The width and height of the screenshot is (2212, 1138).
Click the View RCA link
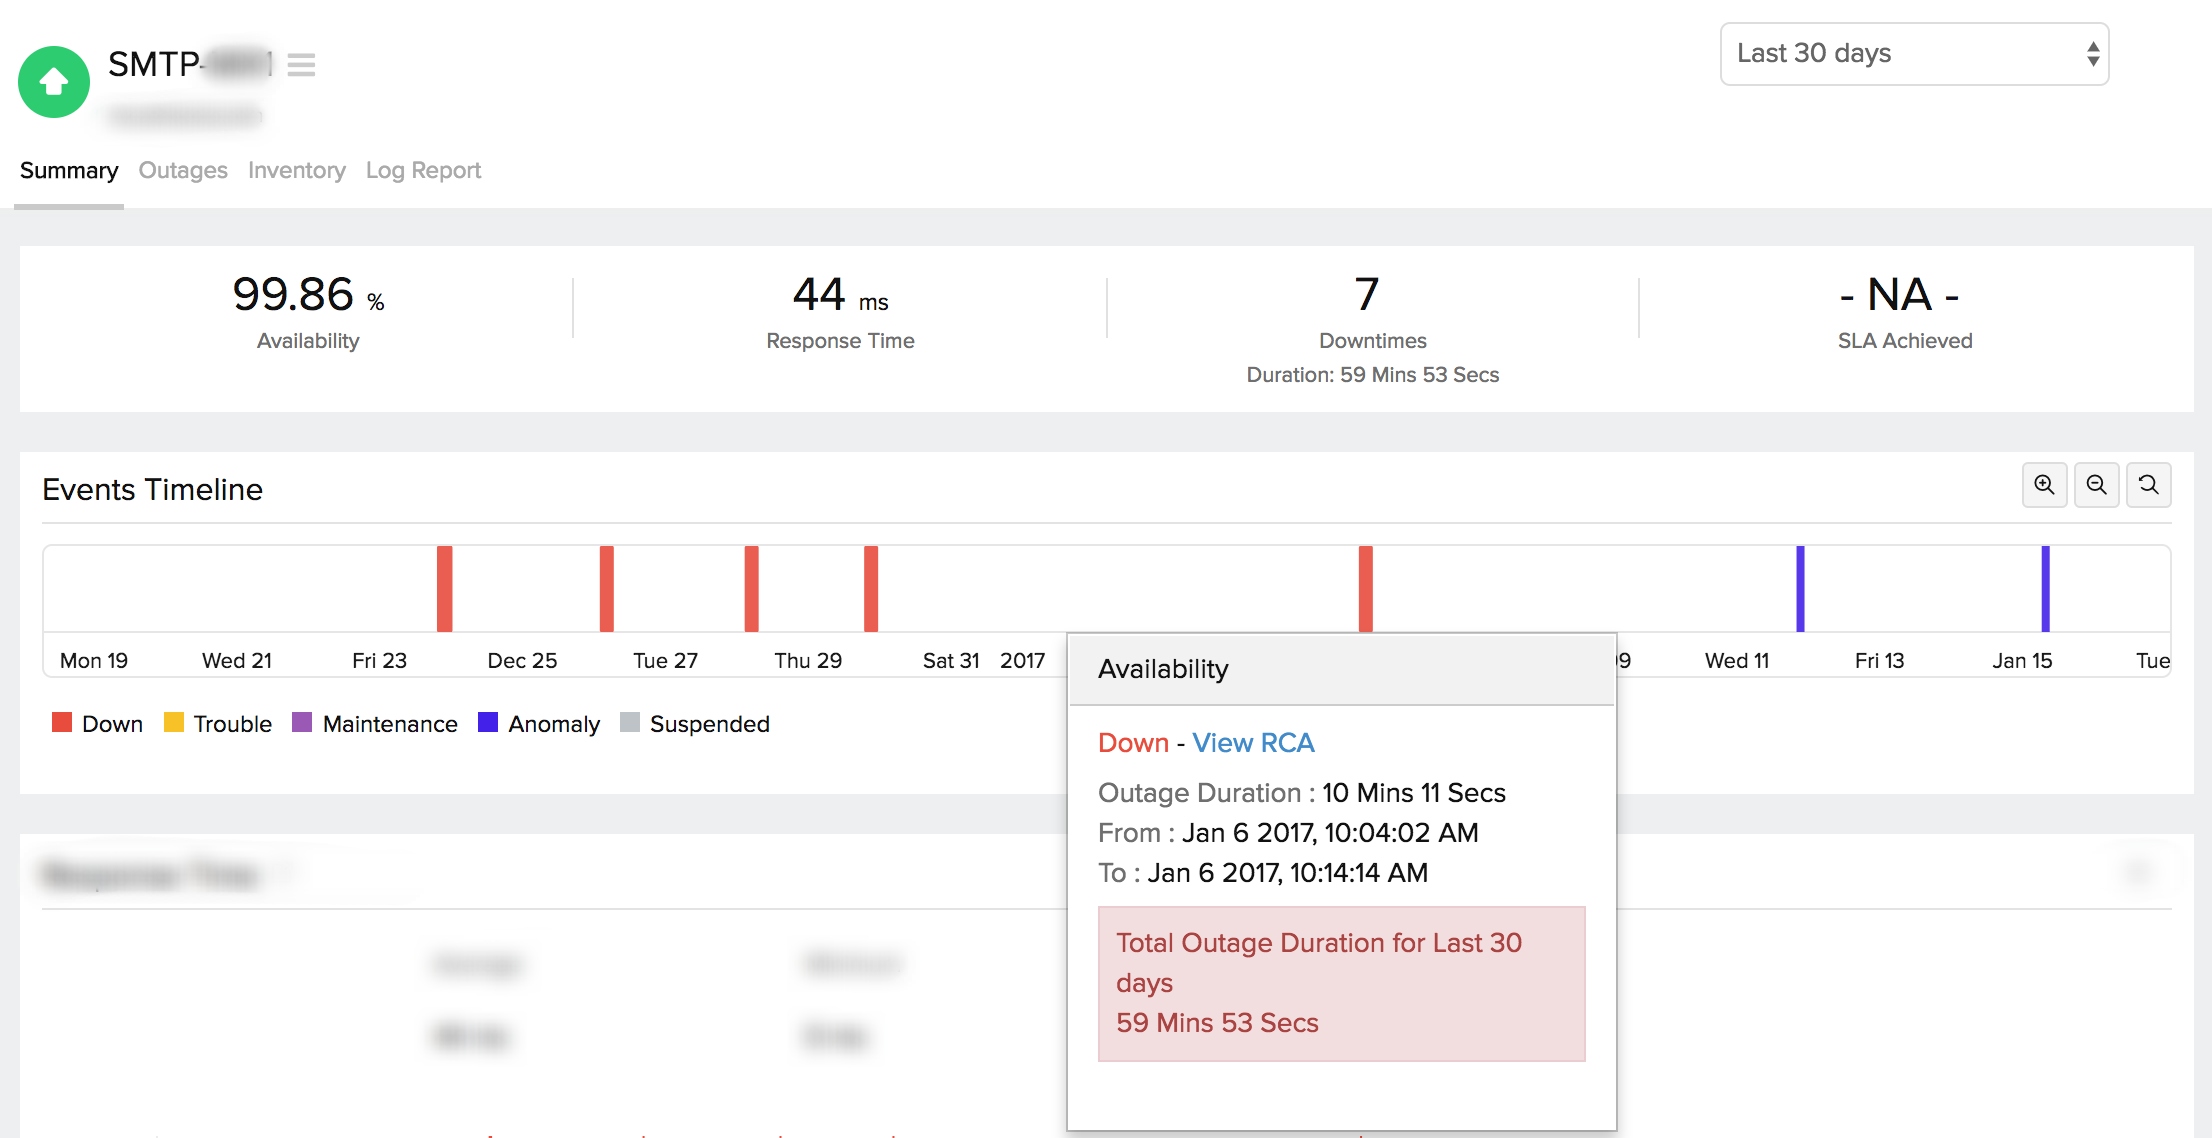pyautogui.click(x=1253, y=743)
